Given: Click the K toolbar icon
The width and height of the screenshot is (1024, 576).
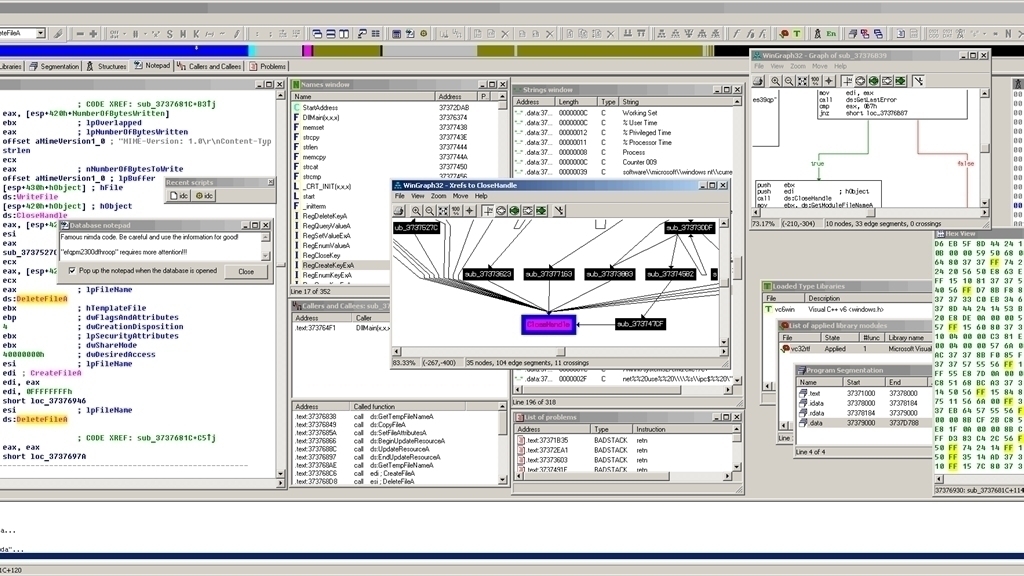Looking at the screenshot, I should pos(196,34).
